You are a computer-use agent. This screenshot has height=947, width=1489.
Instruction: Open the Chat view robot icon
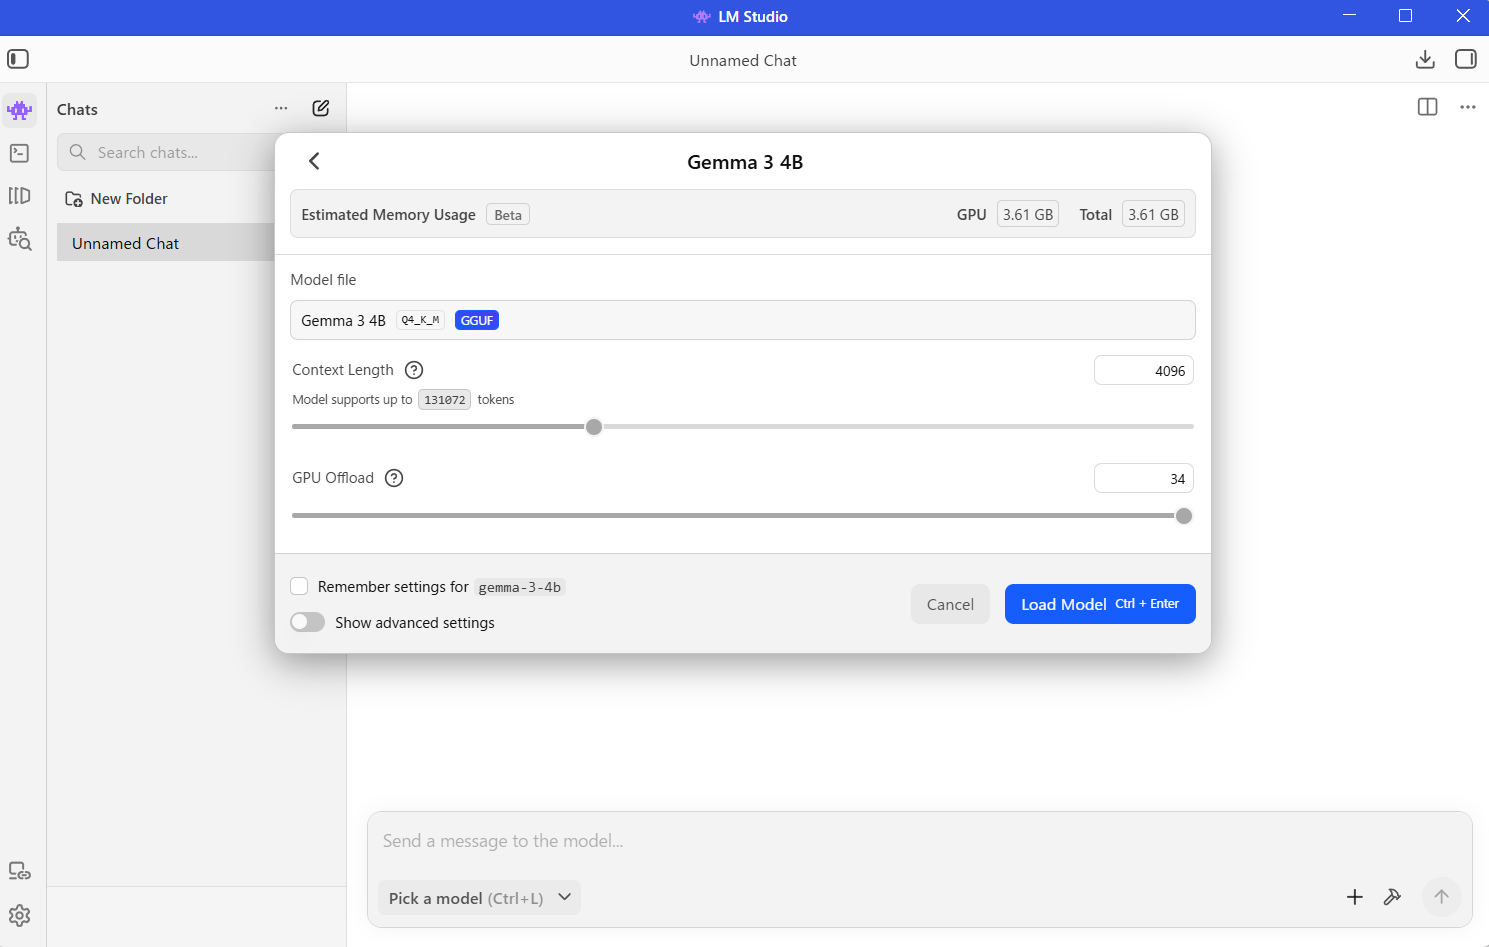coord(20,110)
